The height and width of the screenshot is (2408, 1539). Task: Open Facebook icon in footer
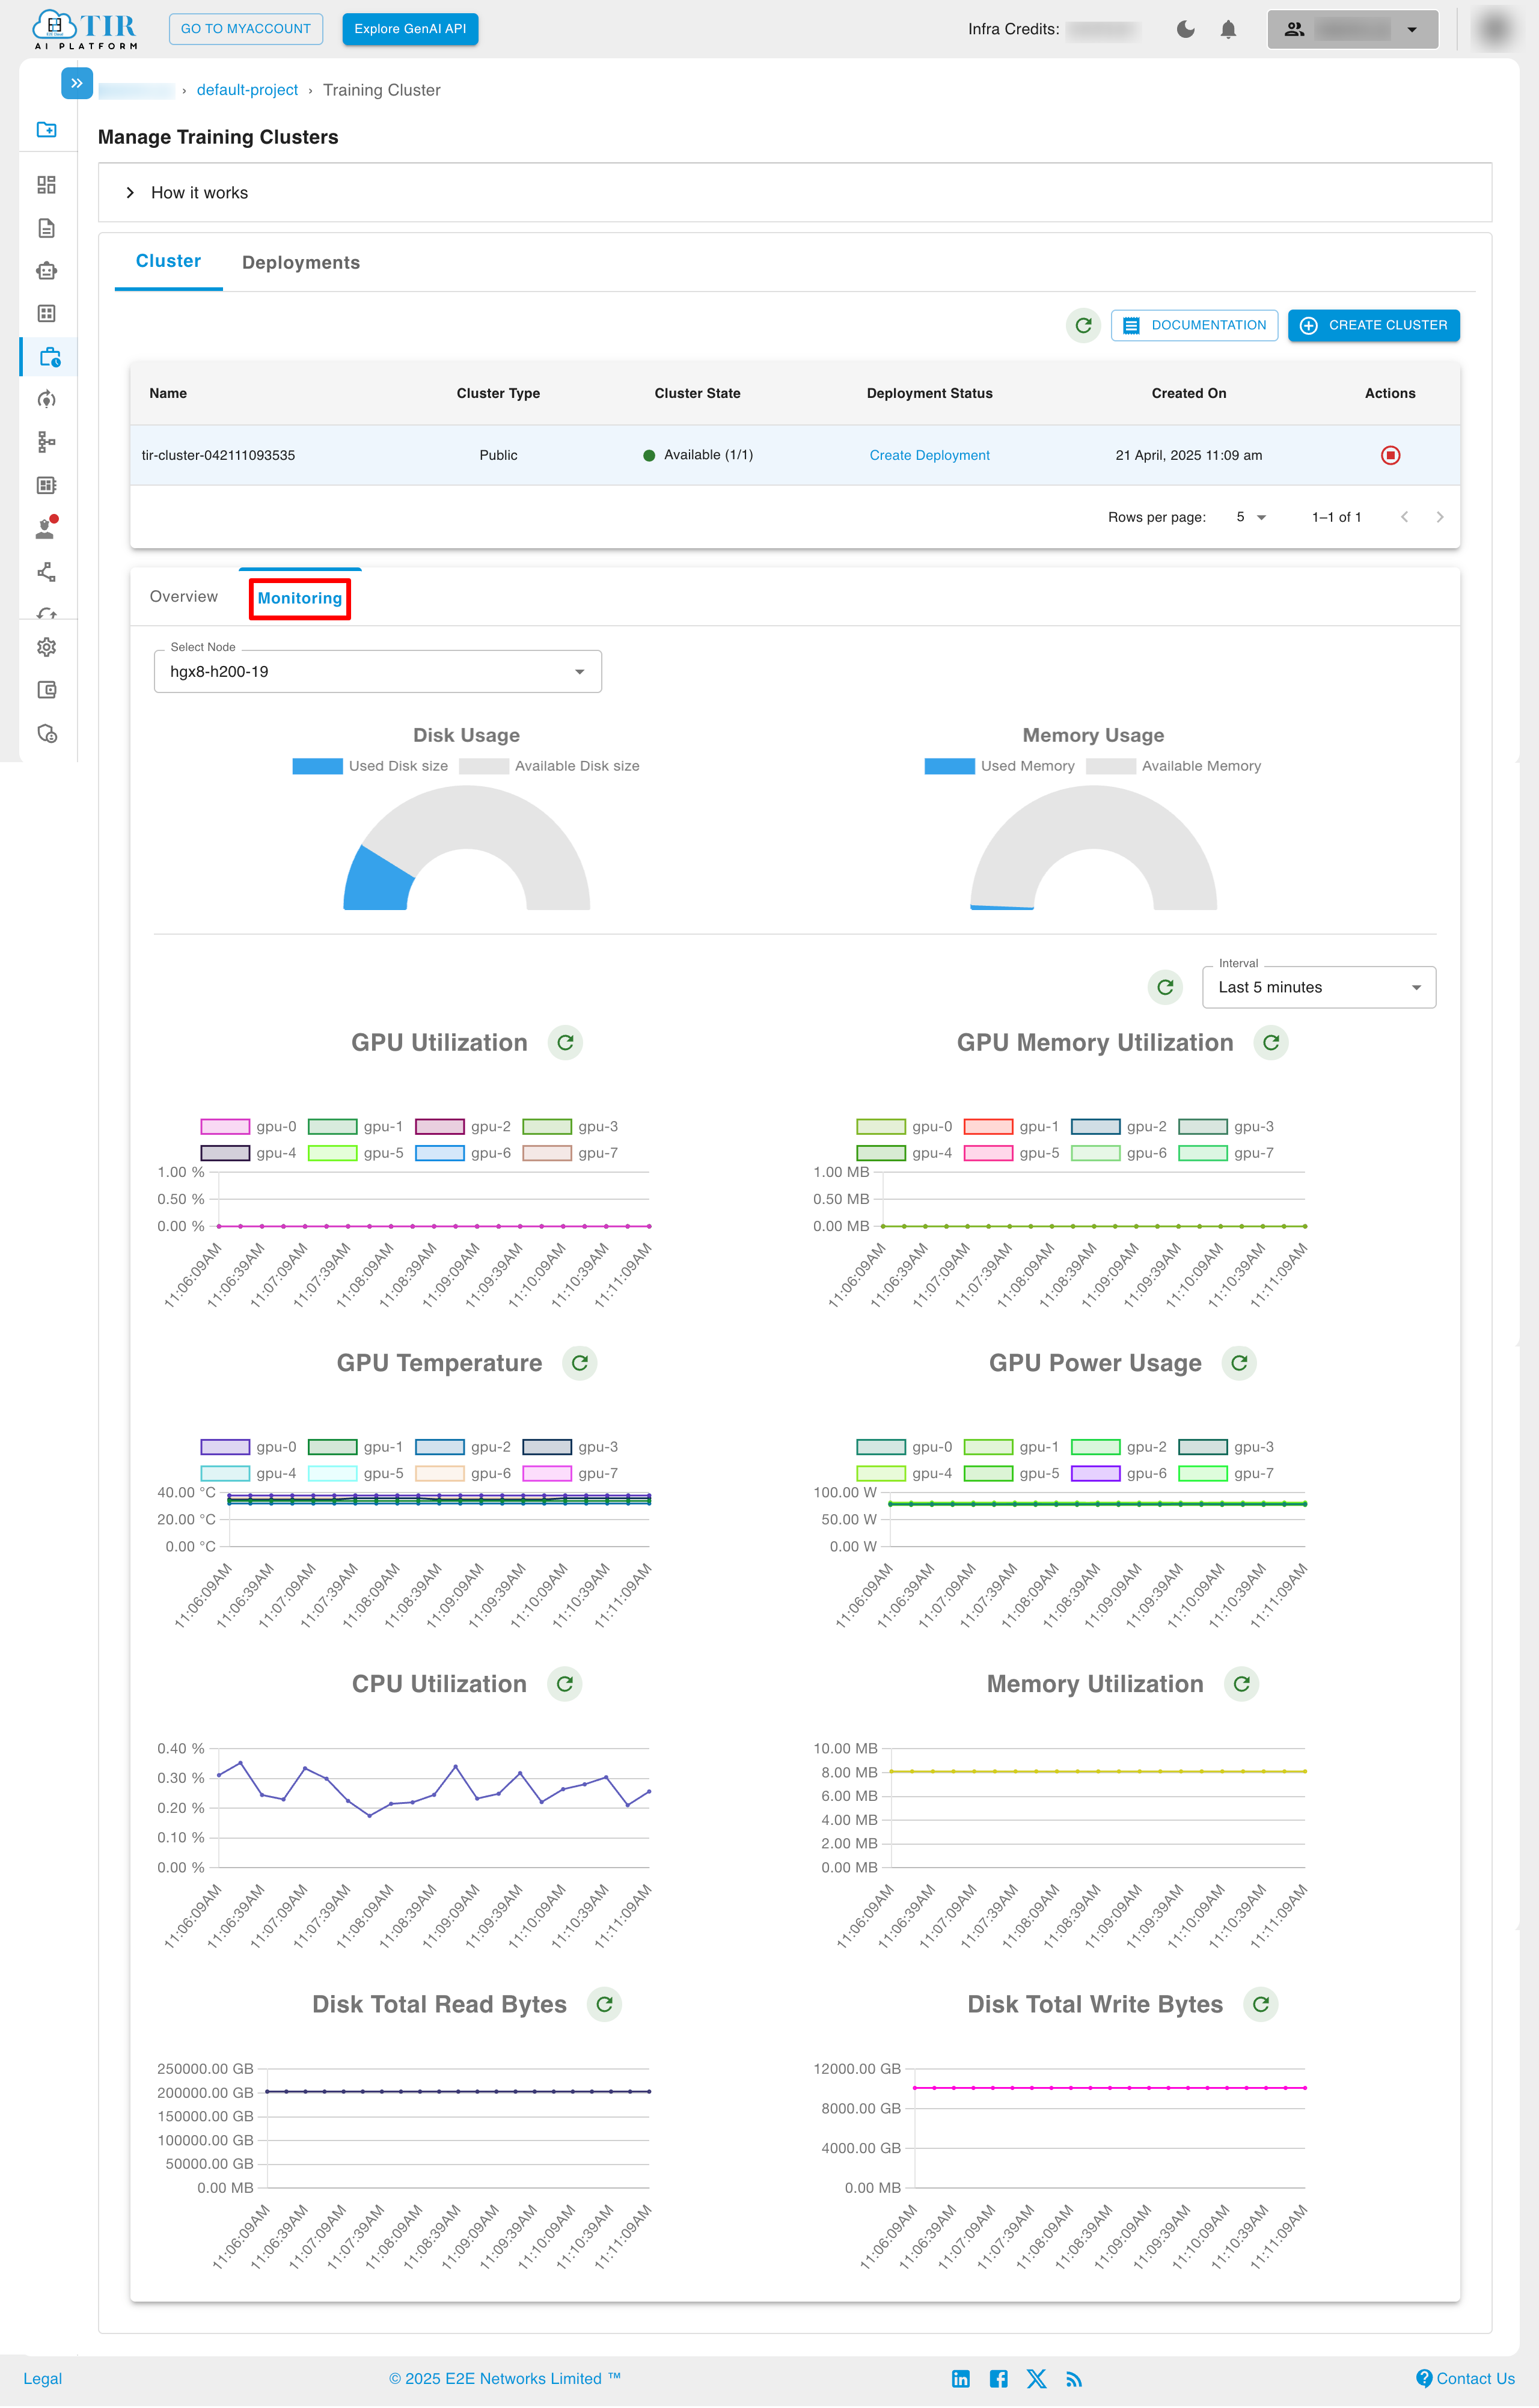click(998, 2379)
